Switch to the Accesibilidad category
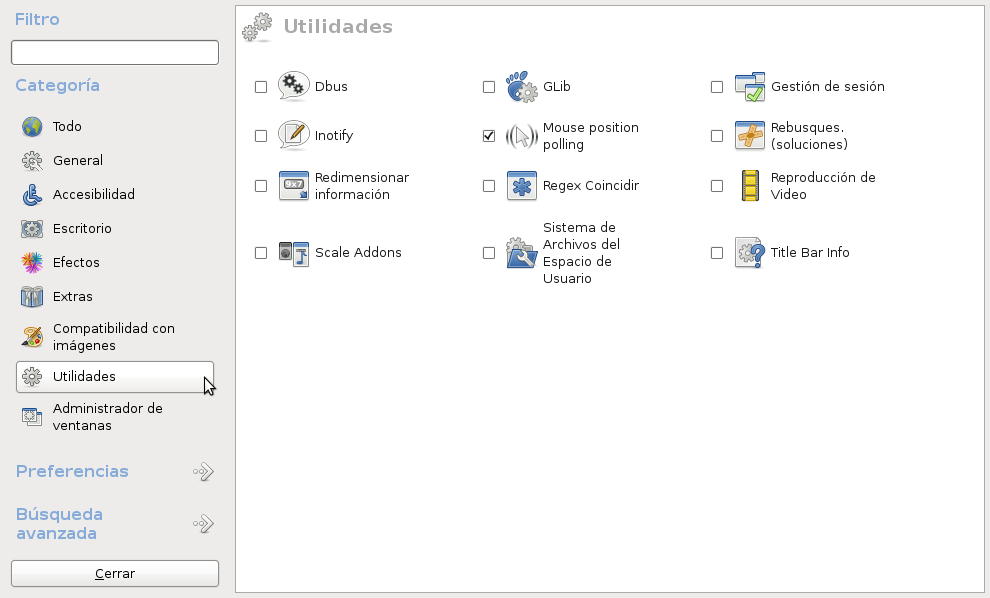990x598 pixels. [93, 195]
